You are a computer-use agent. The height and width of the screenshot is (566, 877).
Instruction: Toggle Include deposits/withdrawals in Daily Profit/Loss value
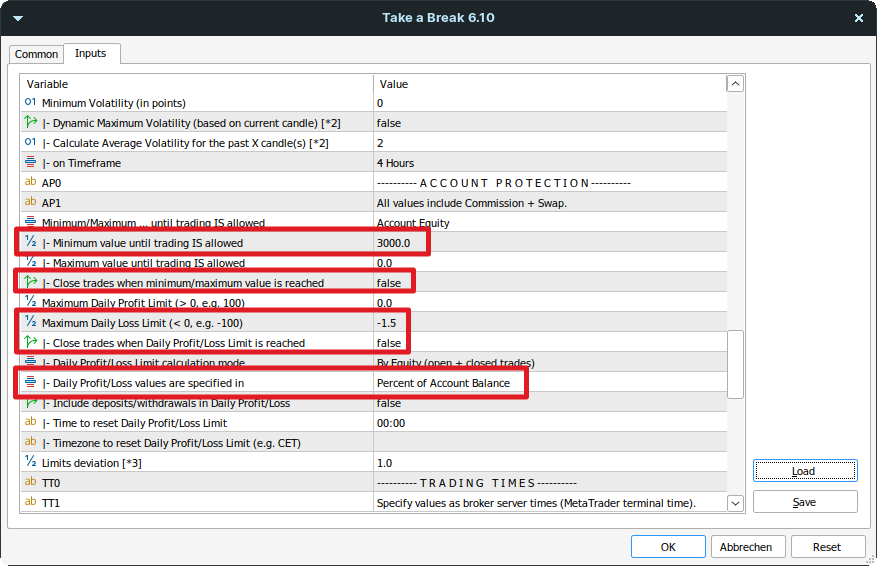[389, 403]
